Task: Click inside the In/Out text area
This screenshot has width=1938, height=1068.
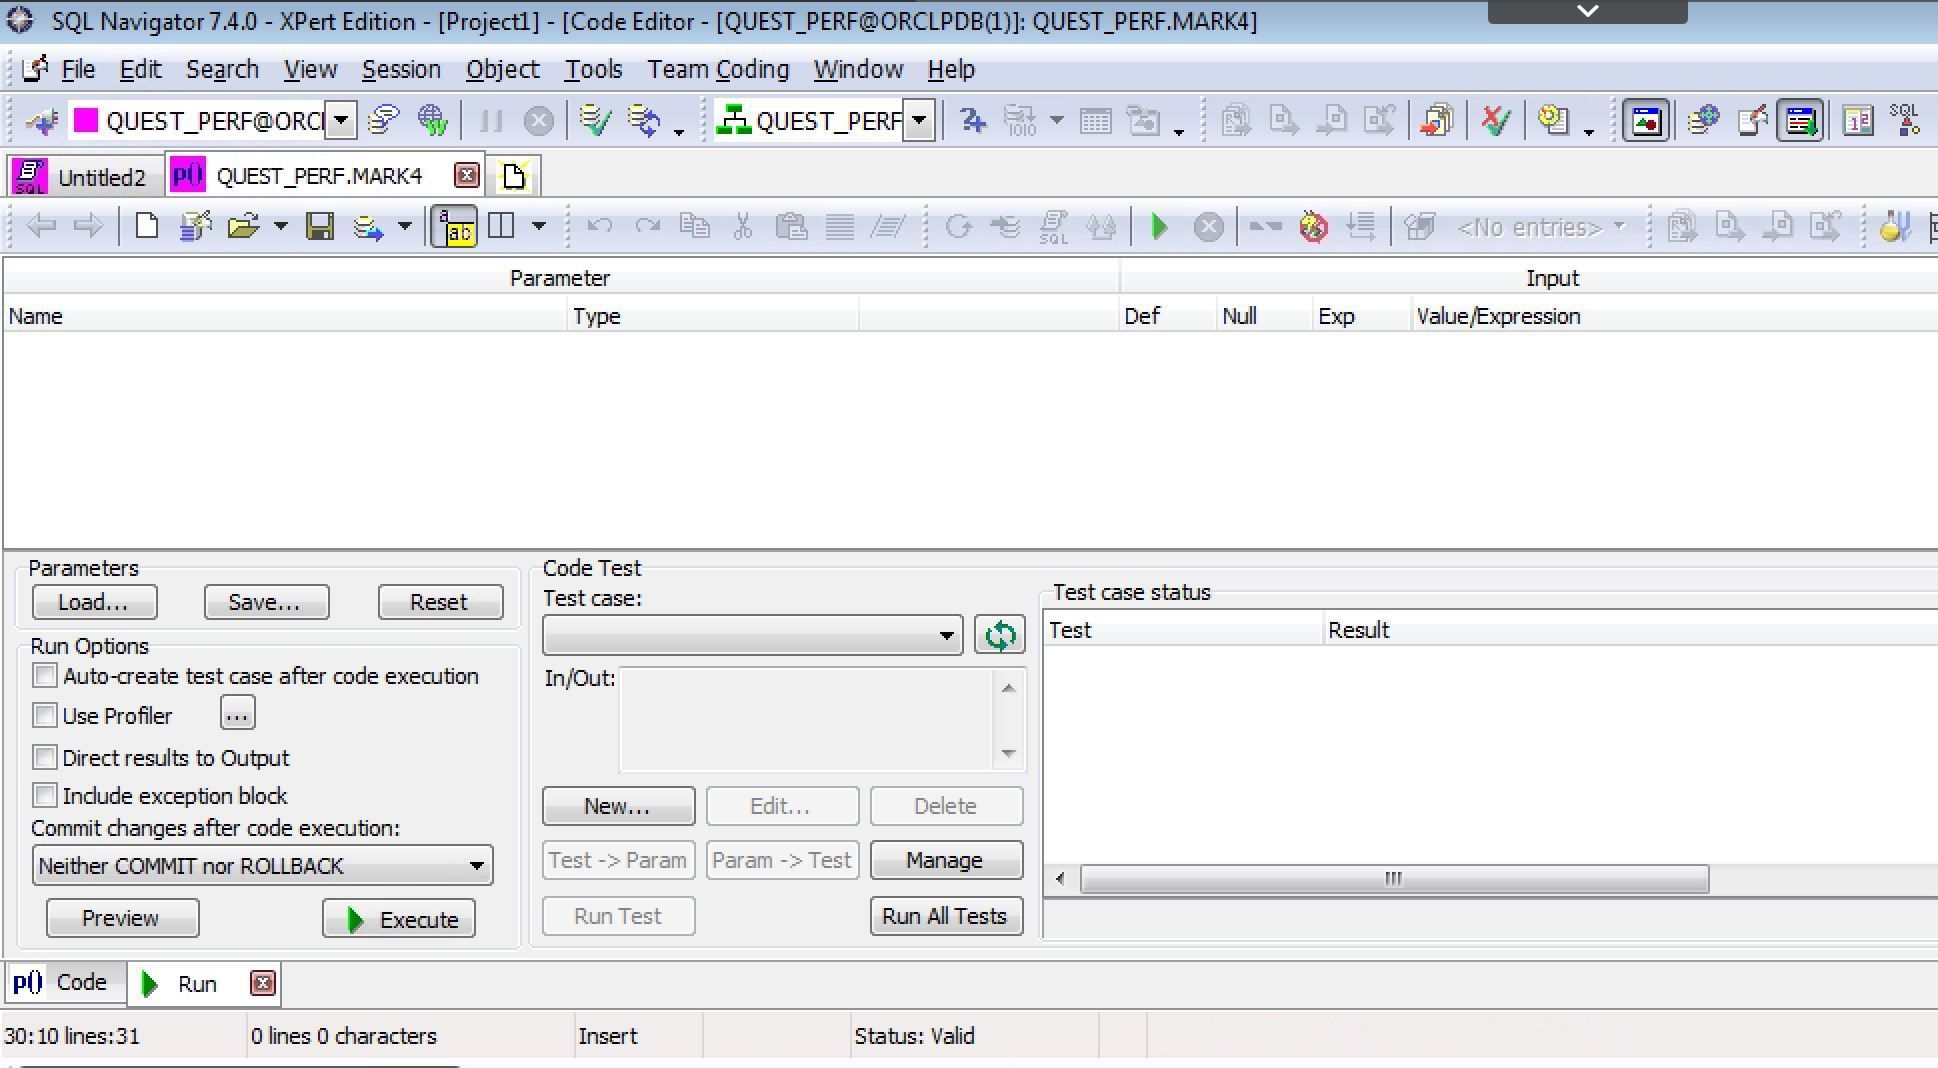Action: [x=808, y=720]
